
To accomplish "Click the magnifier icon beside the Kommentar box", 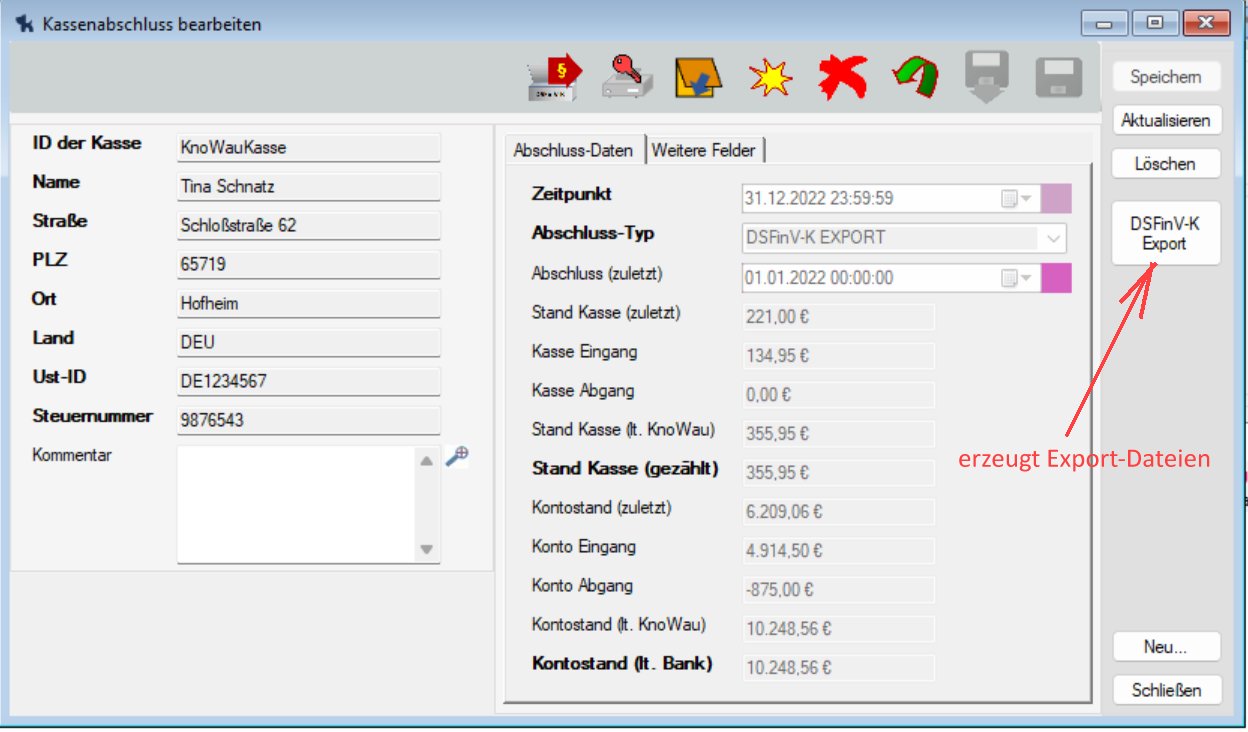I will [457, 457].
